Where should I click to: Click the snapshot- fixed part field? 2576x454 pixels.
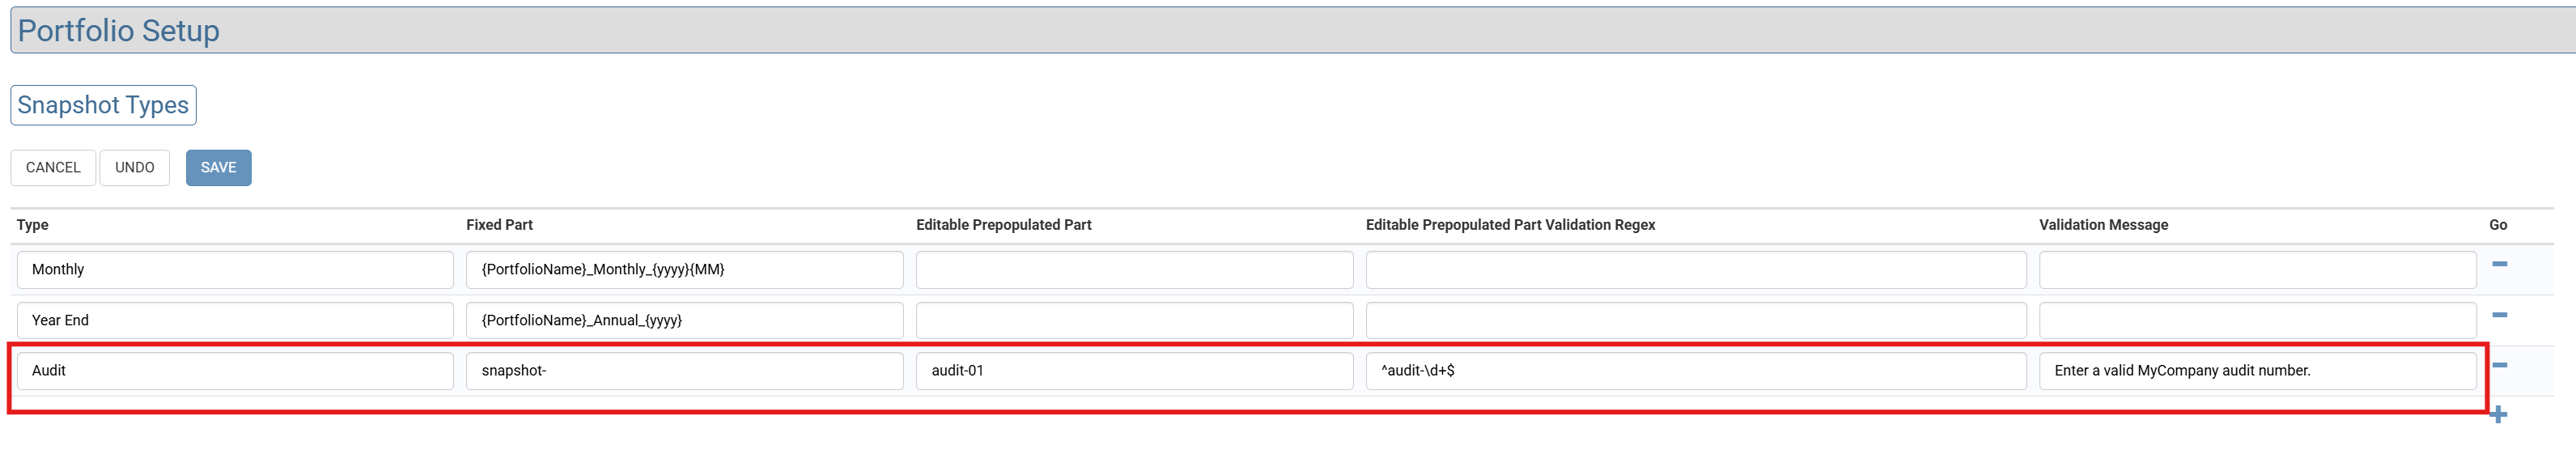click(684, 371)
